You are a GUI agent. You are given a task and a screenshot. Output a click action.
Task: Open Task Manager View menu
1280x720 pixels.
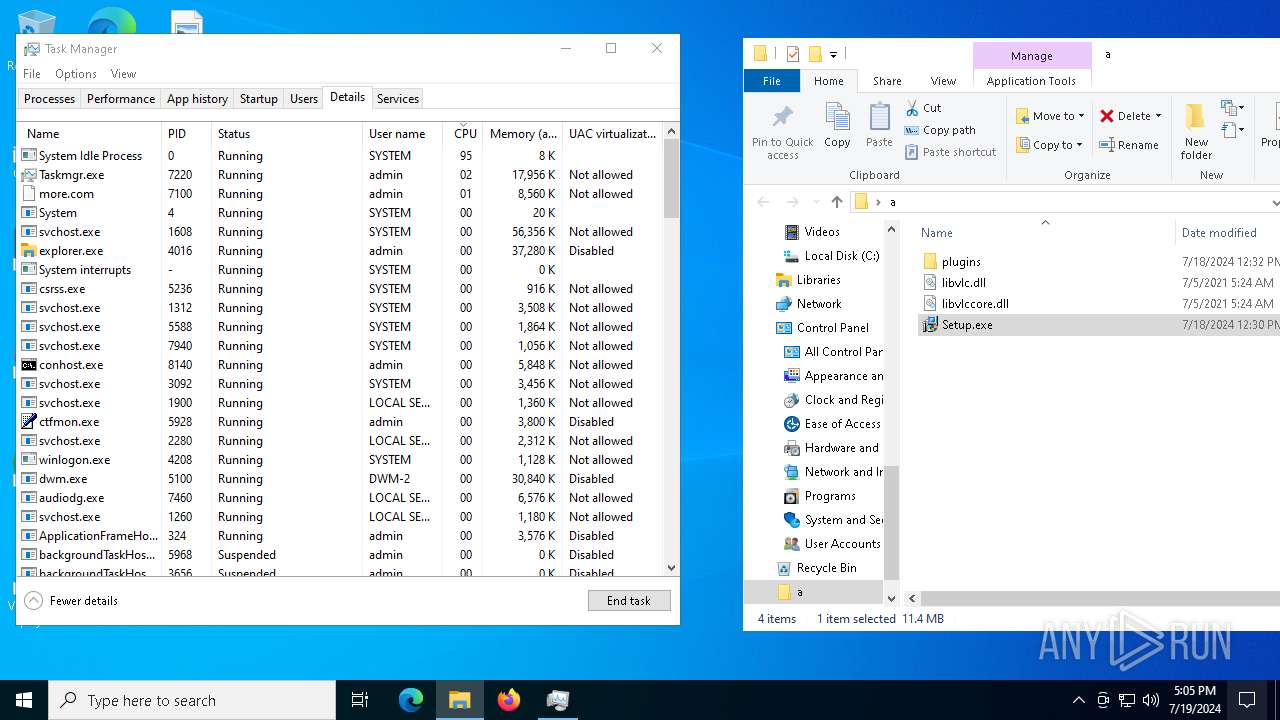pos(123,74)
